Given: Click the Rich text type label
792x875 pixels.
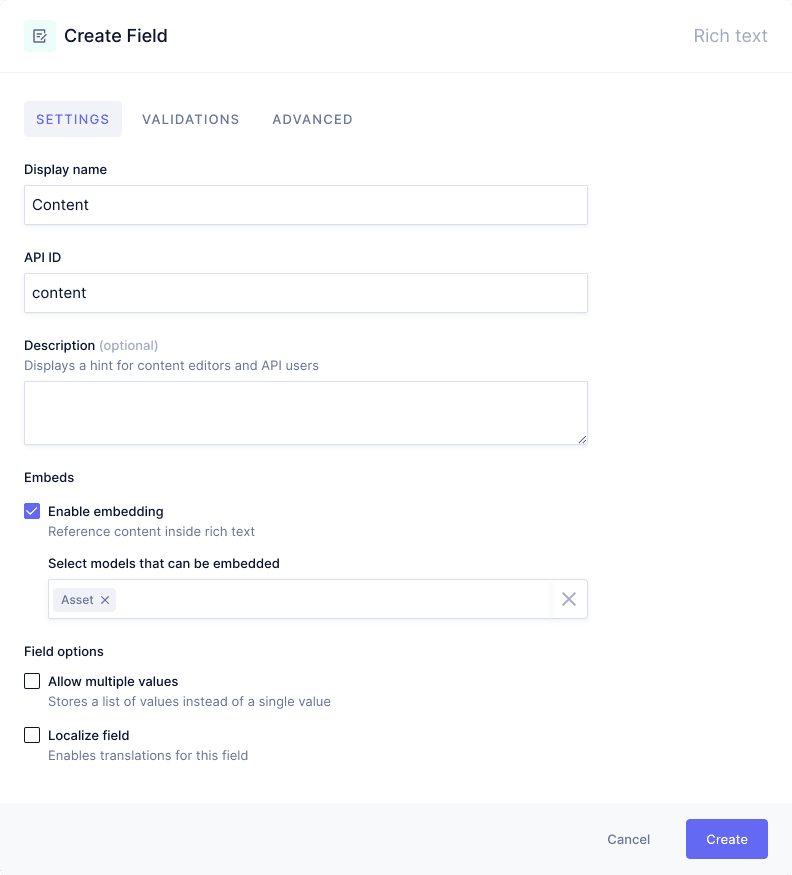Looking at the screenshot, I should click(730, 36).
